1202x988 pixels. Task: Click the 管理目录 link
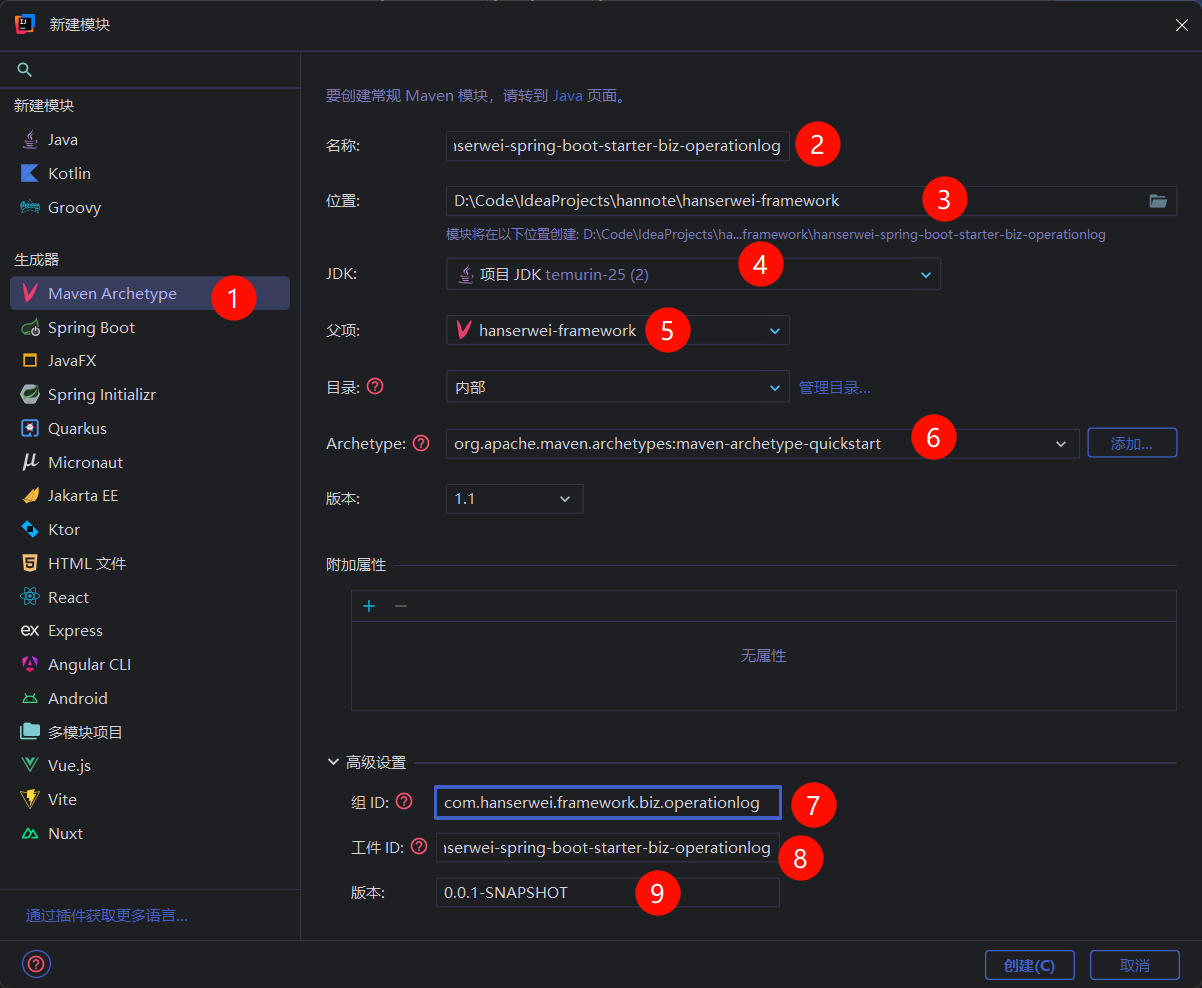(x=834, y=387)
